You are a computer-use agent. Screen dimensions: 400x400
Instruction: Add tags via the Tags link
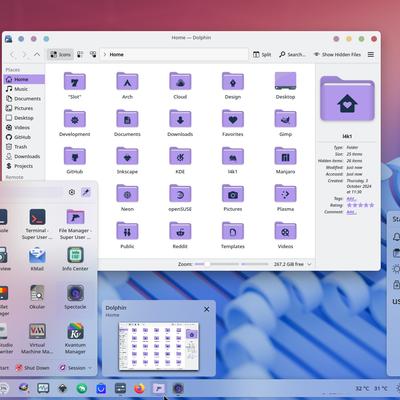[351, 199]
